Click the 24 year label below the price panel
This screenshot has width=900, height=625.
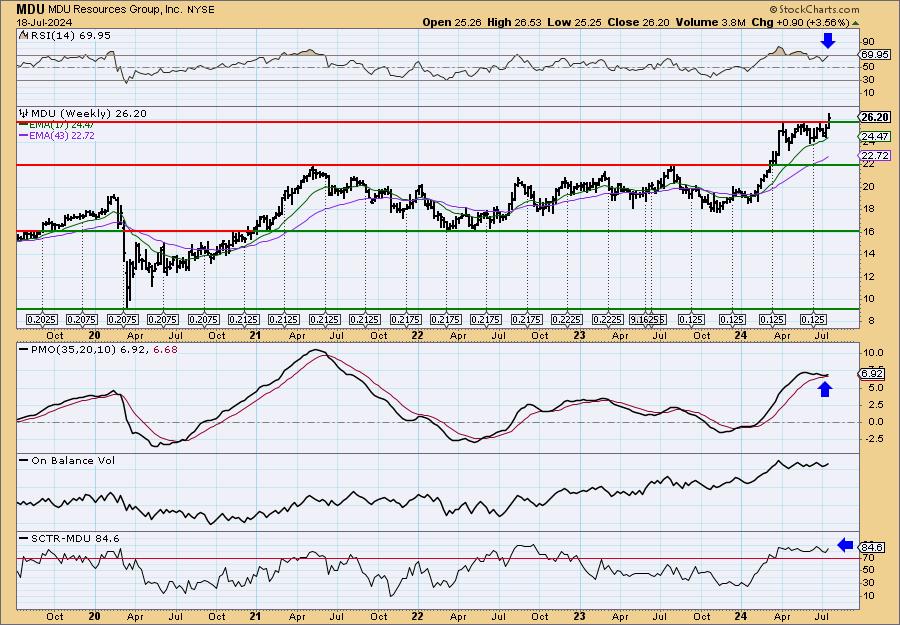coord(740,336)
